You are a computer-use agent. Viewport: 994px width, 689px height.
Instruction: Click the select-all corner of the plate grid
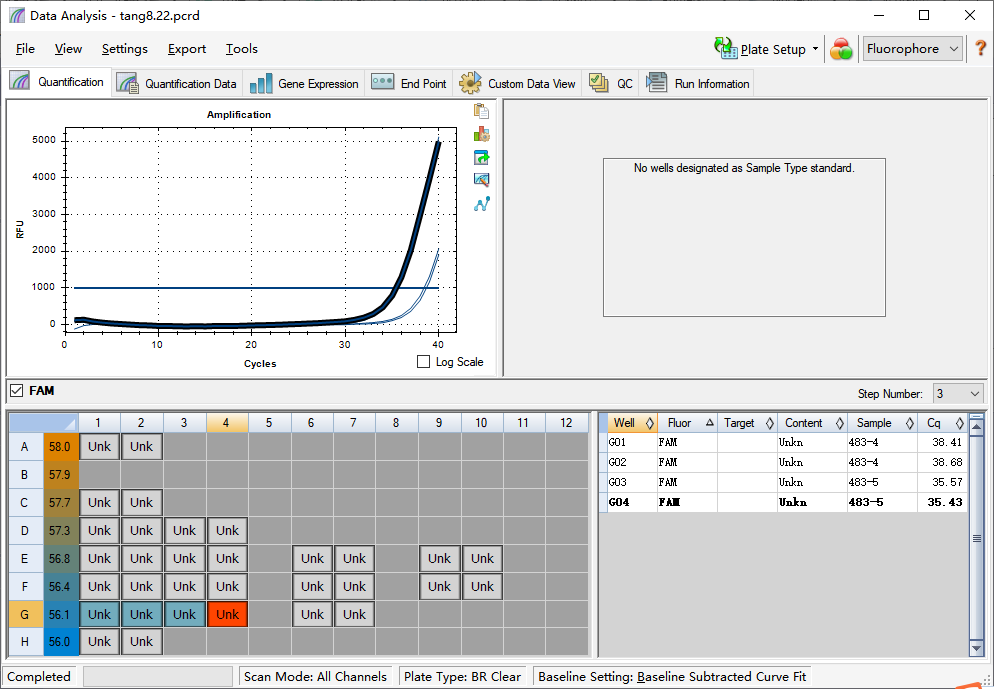click(43, 423)
